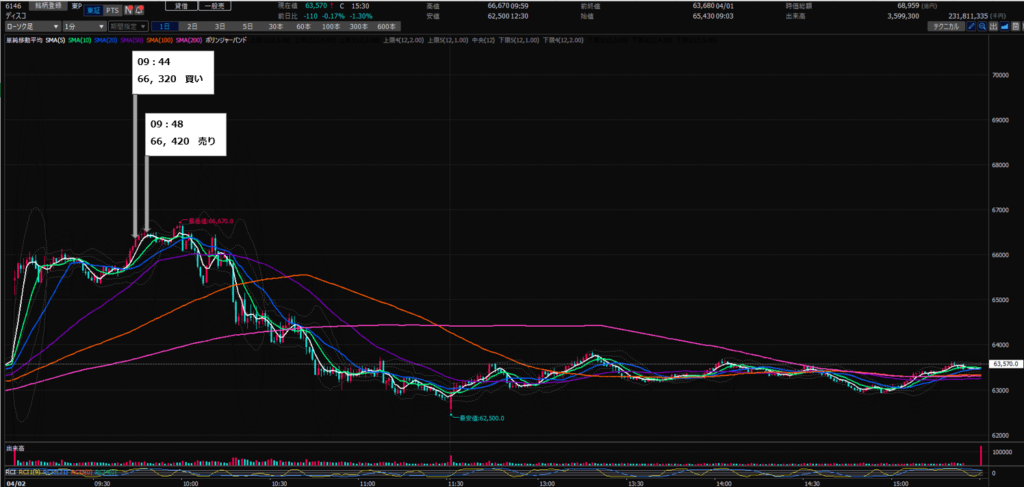1024x487 pixels.
Task: Click the 出 volume display icon
Action: tap(992, 25)
